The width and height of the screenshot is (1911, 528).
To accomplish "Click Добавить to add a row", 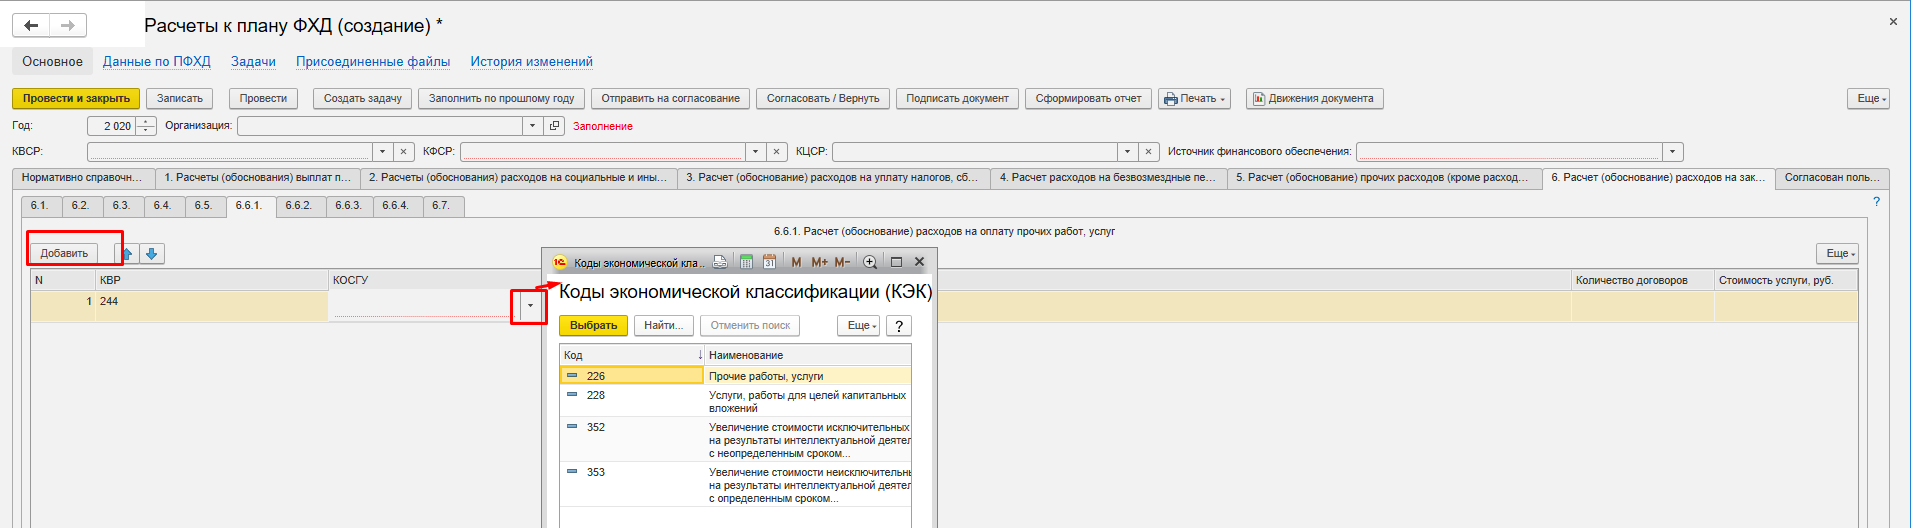I will [x=64, y=254].
